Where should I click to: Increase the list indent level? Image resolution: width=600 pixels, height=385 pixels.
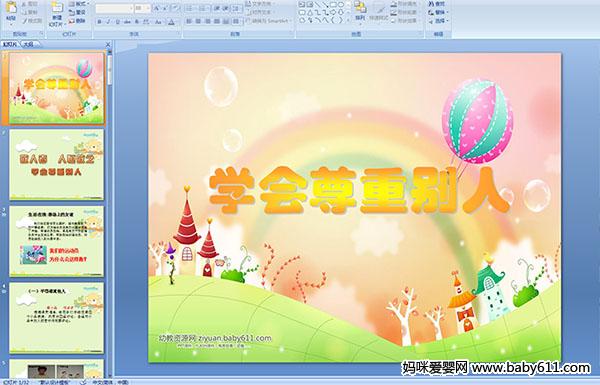(226, 8)
